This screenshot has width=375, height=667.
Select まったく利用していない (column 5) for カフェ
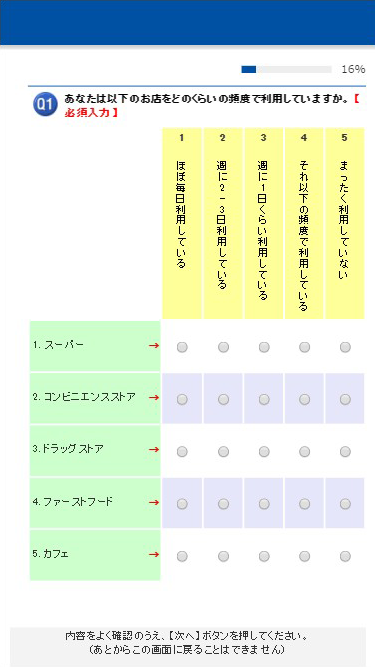(x=345, y=556)
